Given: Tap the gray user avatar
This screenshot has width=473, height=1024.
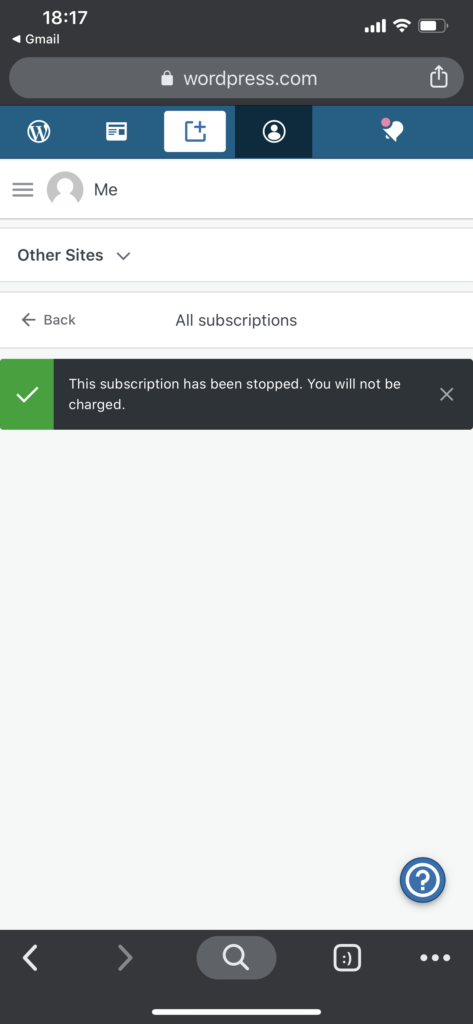Looking at the screenshot, I should tap(65, 189).
